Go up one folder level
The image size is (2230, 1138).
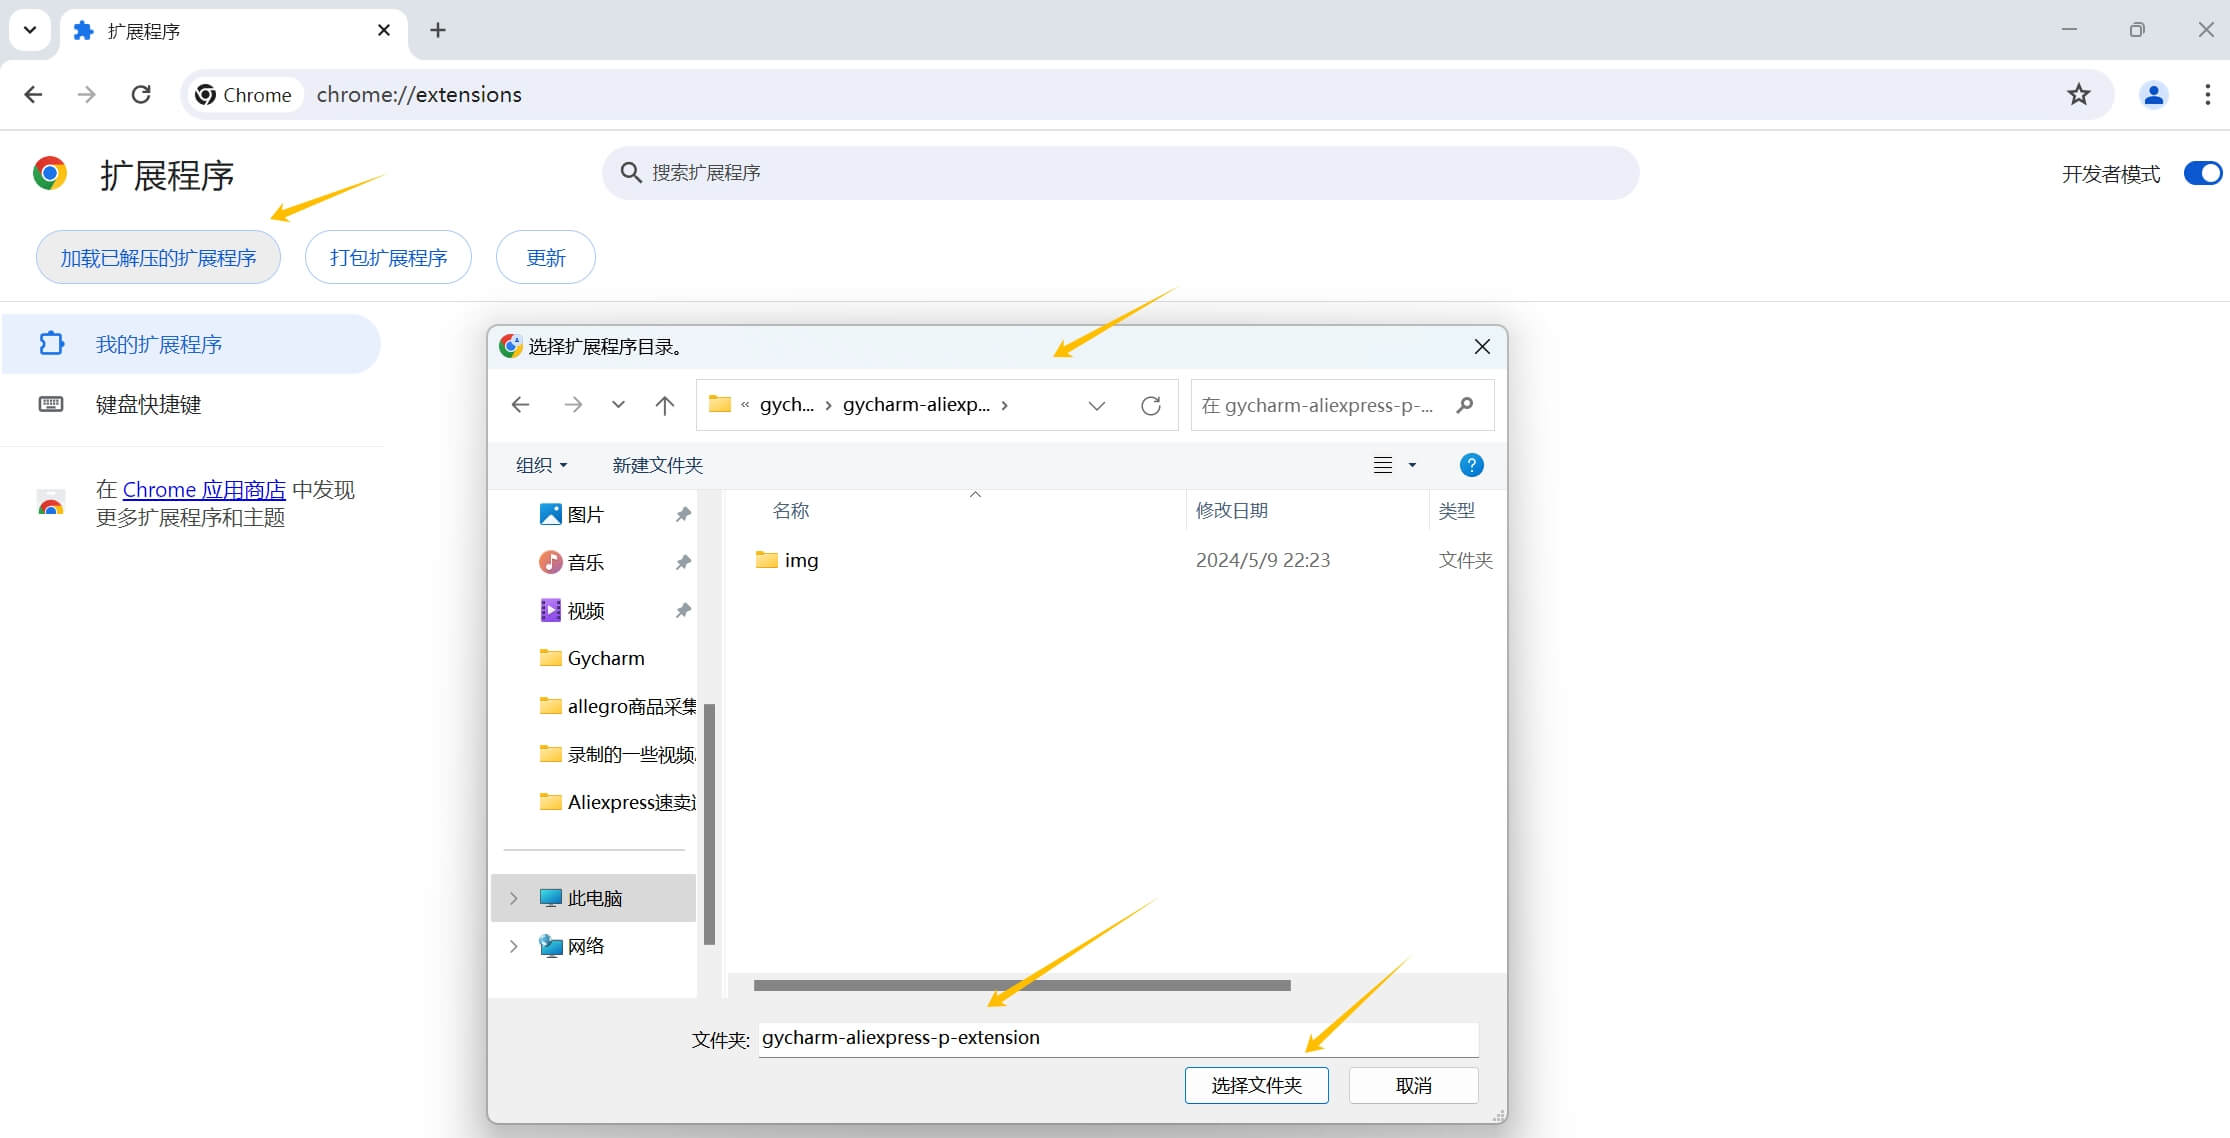[664, 404]
